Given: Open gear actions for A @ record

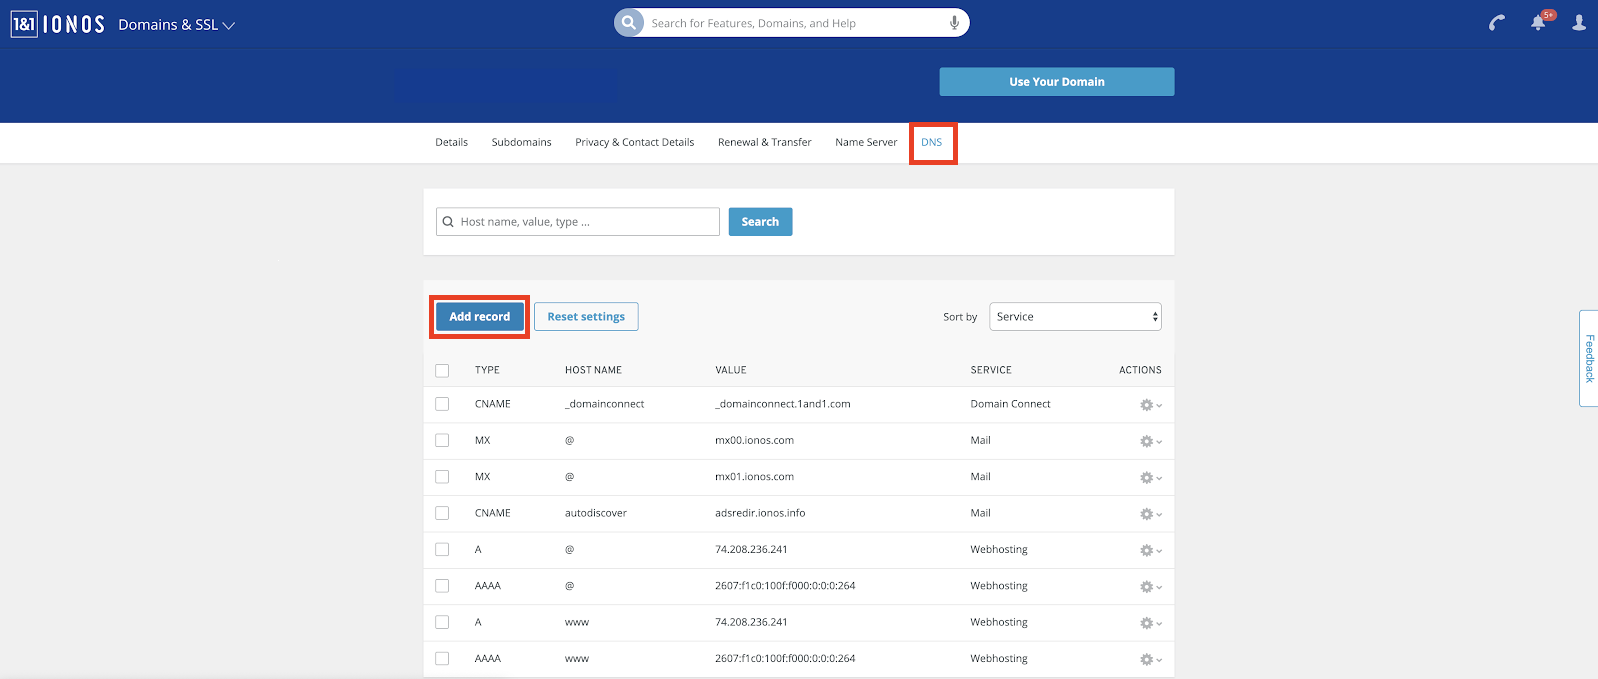Looking at the screenshot, I should coord(1151,550).
